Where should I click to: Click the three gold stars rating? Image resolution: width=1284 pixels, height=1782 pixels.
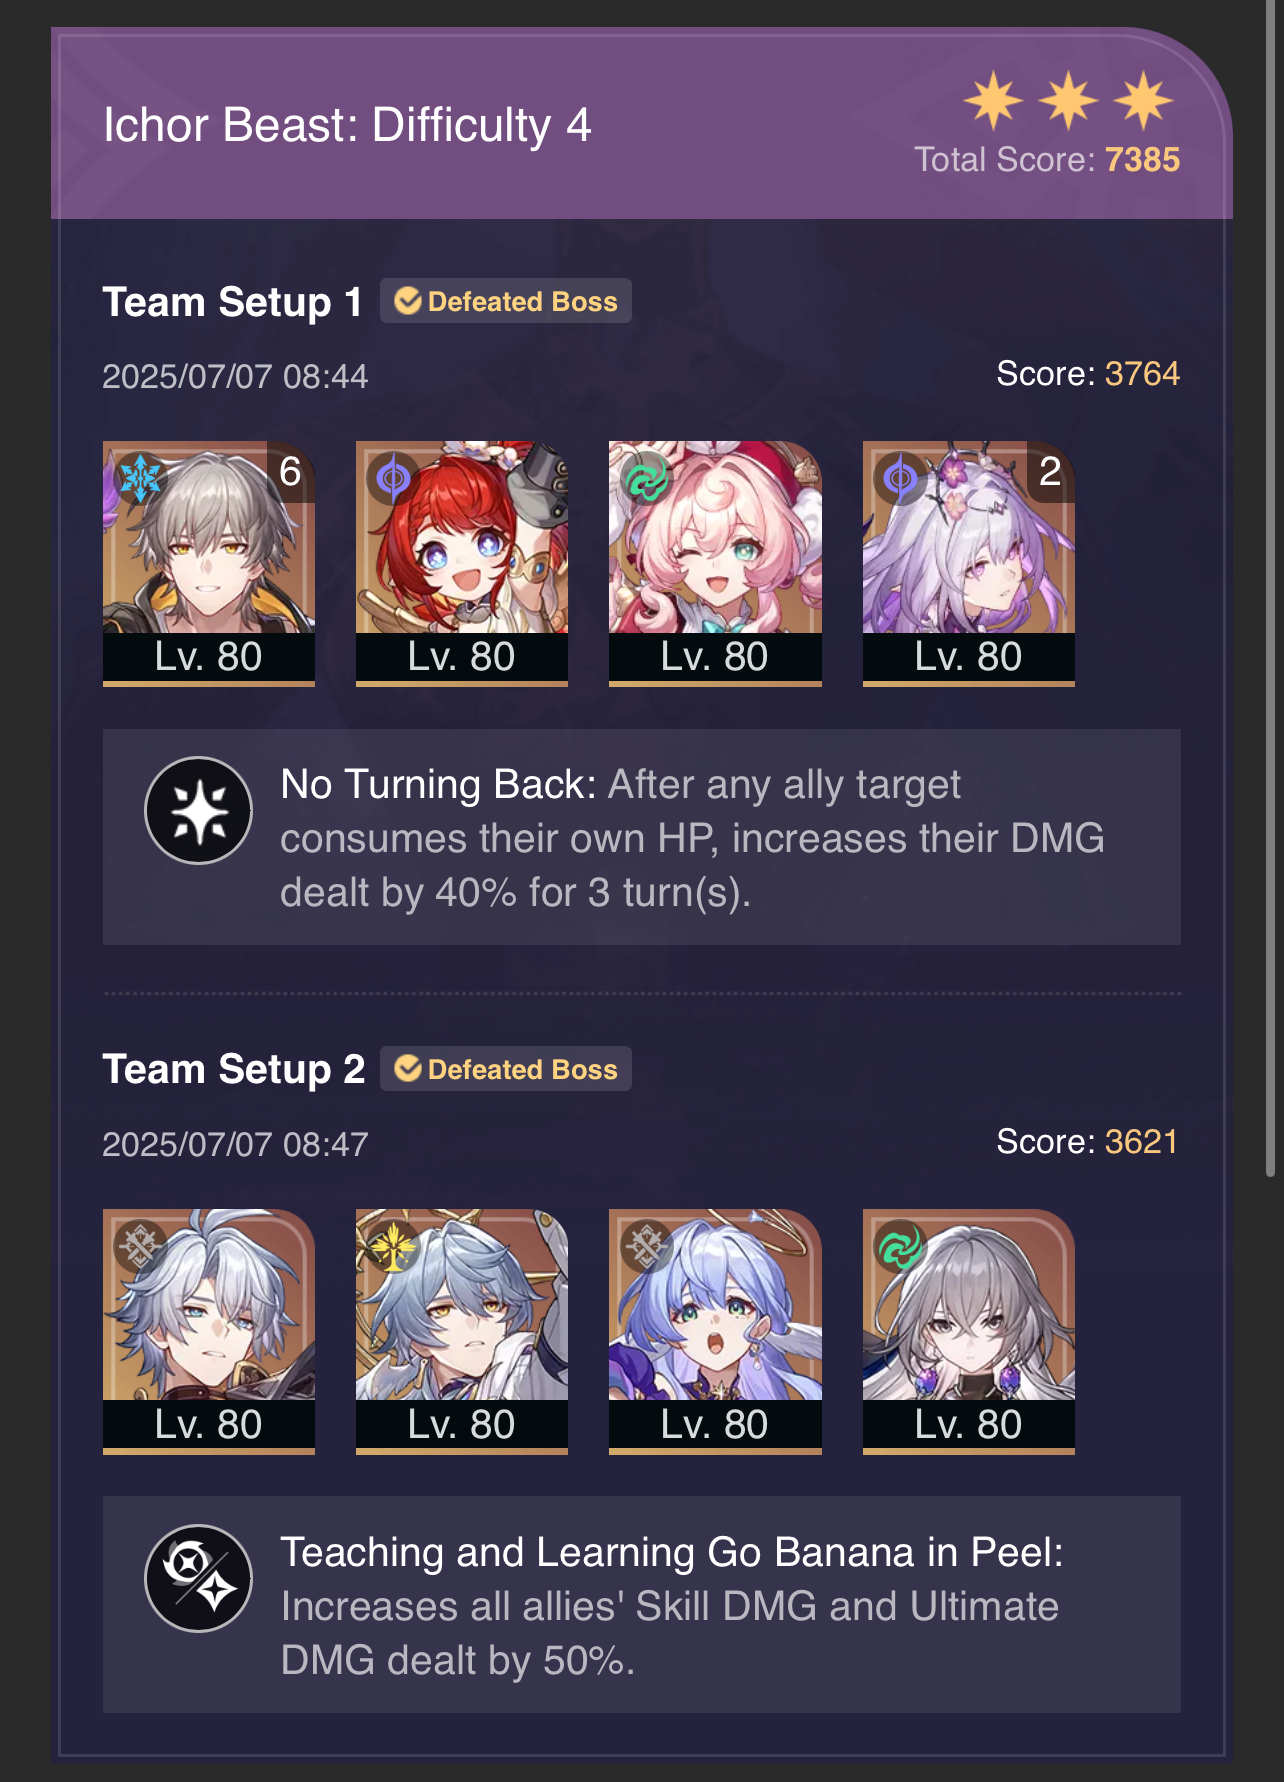(x=1068, y=101)
